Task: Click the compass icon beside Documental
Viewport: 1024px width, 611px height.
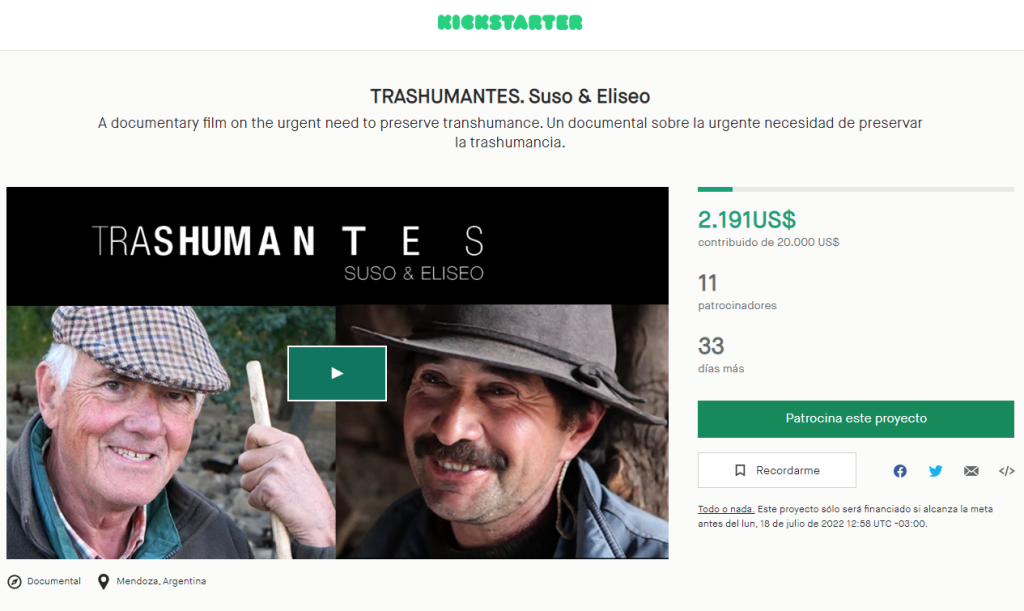Action: pyautogui.click(x=14, y=581)
